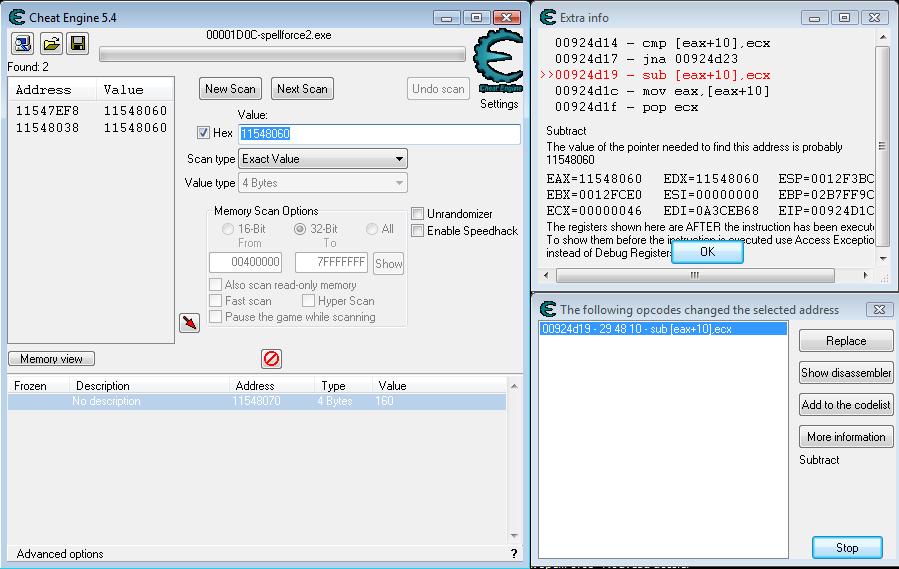Check Pause the game while scanning

tap(216, 317)
